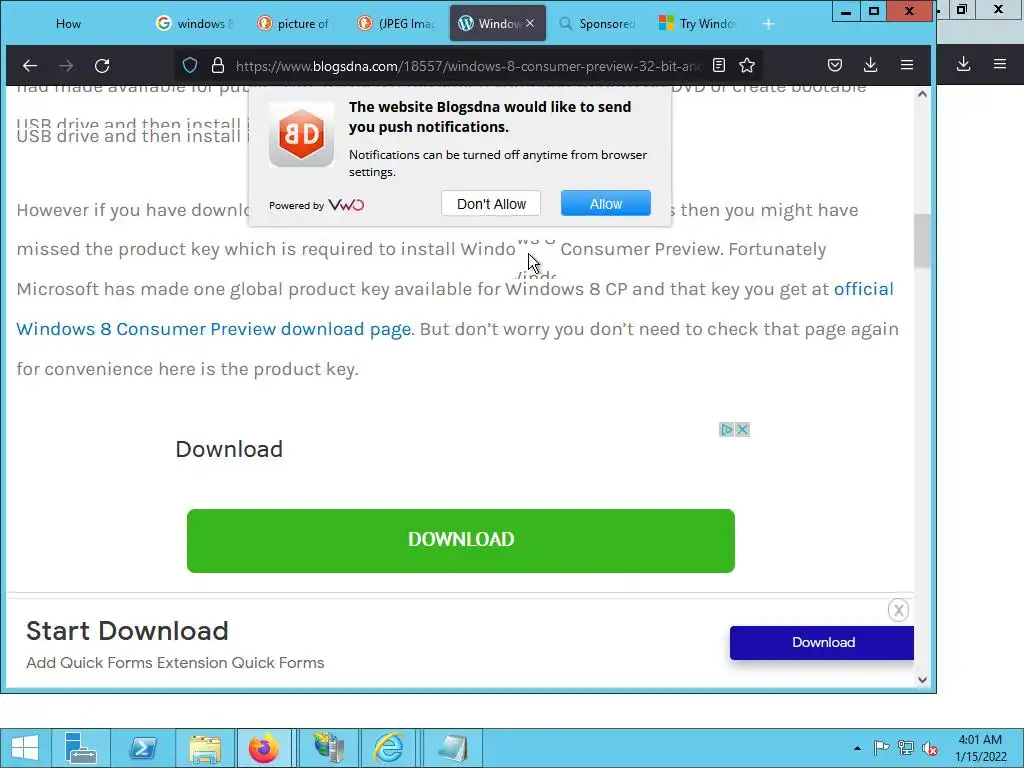Click the site security padlock icon
This screenshot has width=1024, height=768.
tap(218, 65)
